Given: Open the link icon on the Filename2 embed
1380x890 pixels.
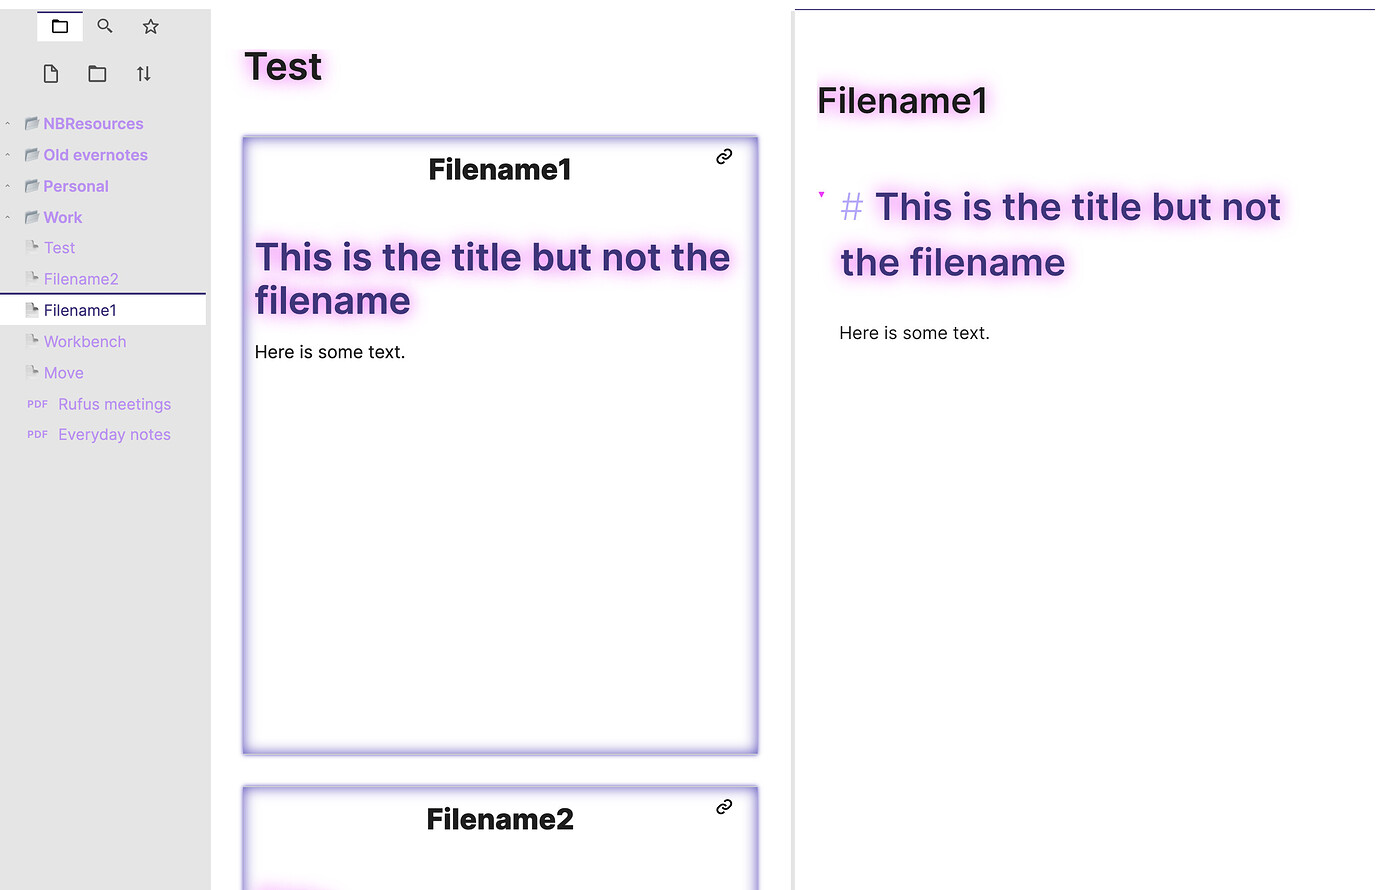Looking at the screenshot, I should point(724,806).
